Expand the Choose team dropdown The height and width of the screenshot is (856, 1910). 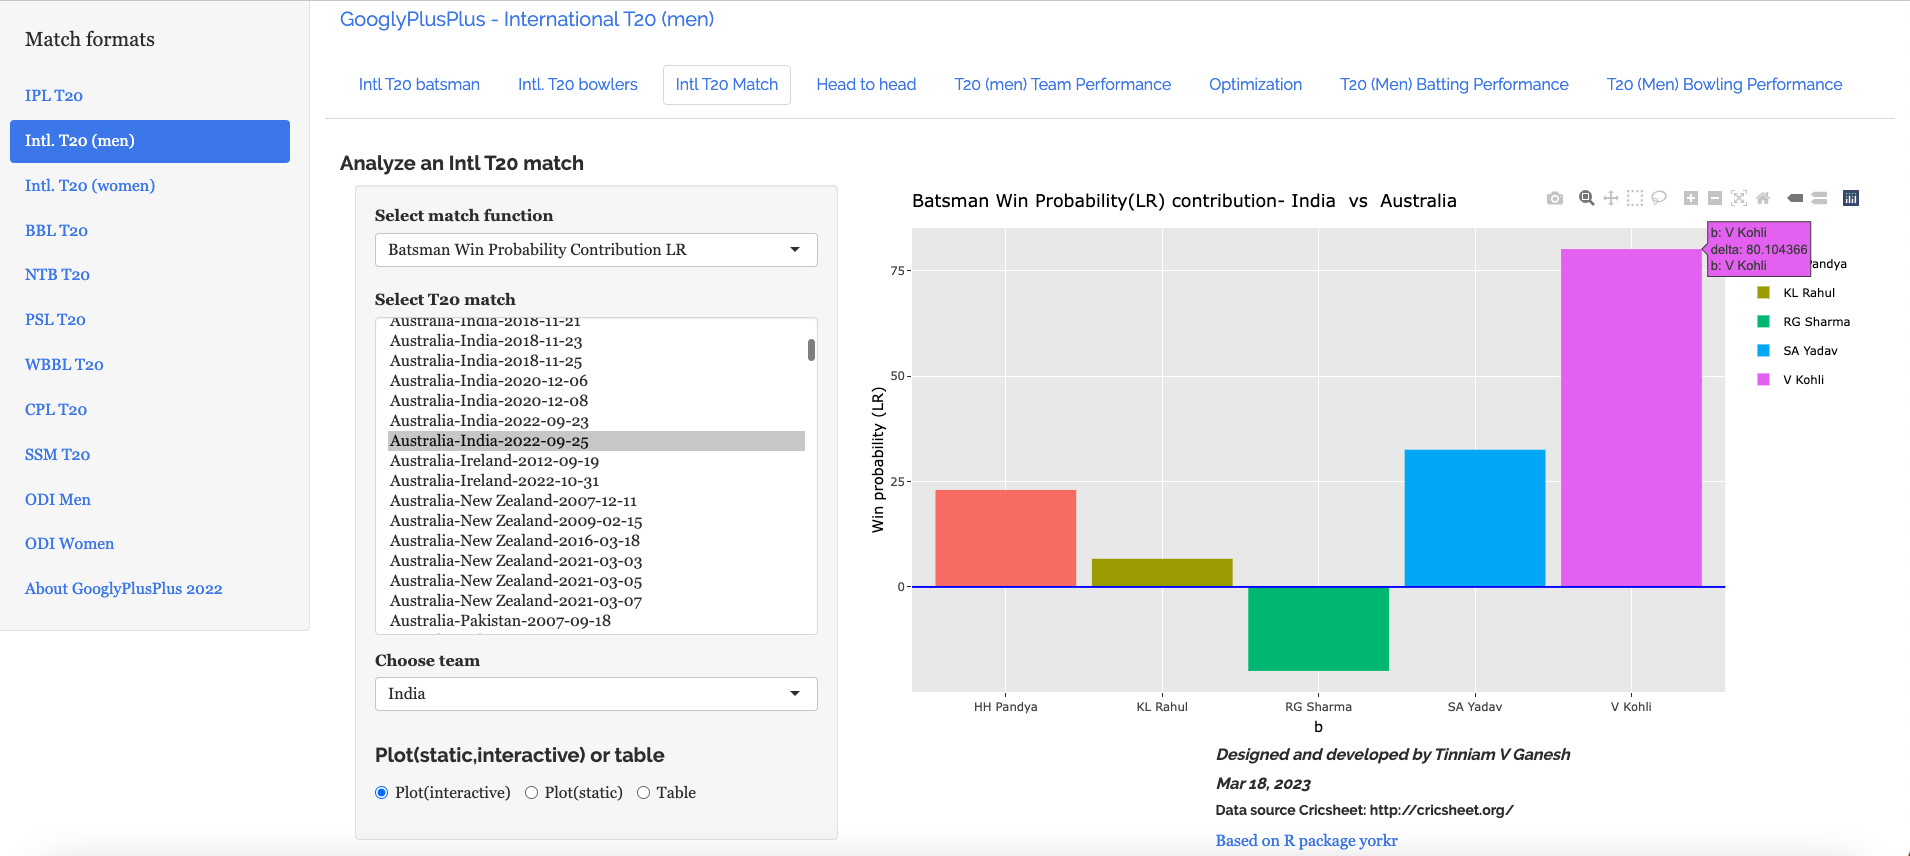pyautogui.click(x=596, y=694)
